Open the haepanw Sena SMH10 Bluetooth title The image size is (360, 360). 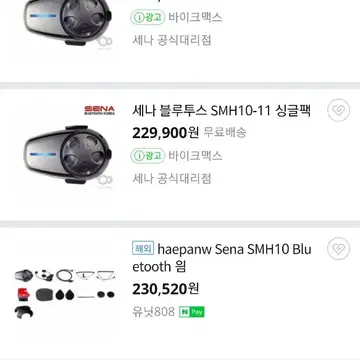coord(222,258)
